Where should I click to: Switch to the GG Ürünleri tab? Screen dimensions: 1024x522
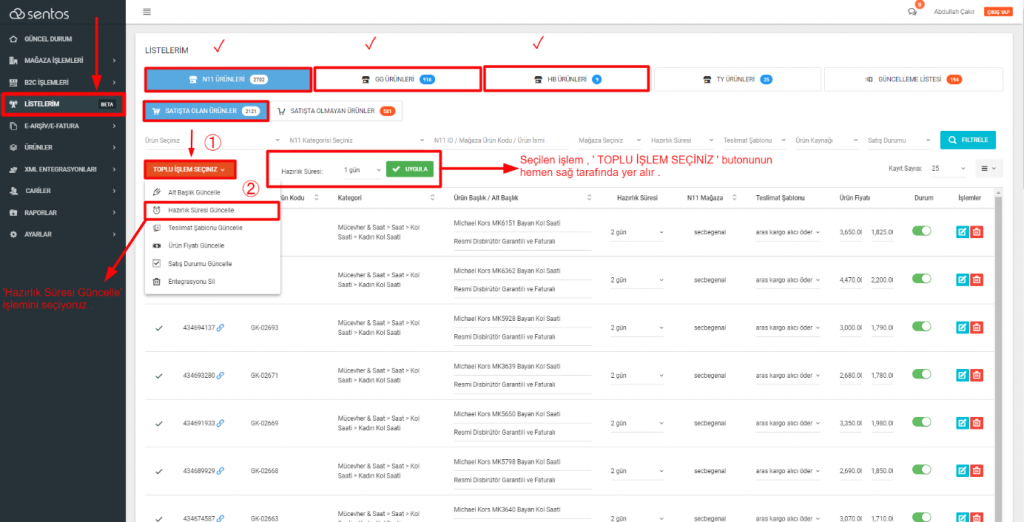(396, 79)
